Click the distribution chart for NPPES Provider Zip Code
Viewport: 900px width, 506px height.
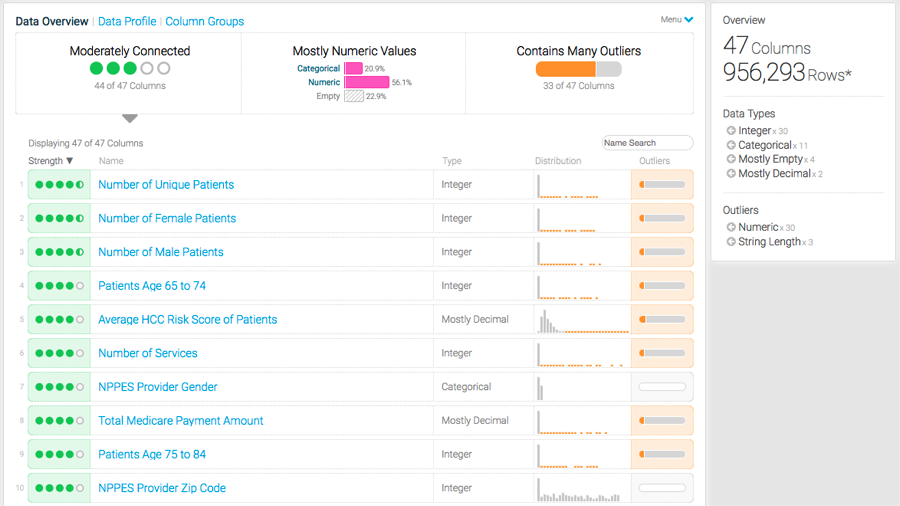pos(582,489)
